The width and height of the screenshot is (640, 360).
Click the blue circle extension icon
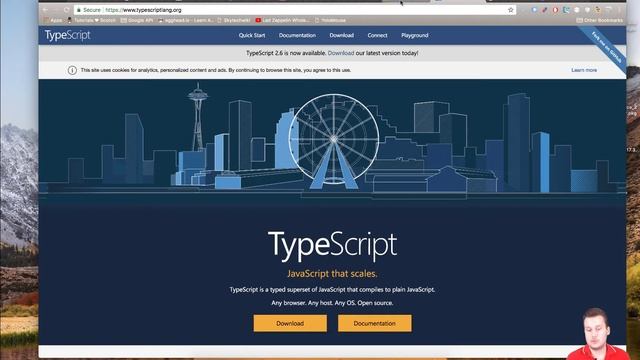(x=534, y=10)
